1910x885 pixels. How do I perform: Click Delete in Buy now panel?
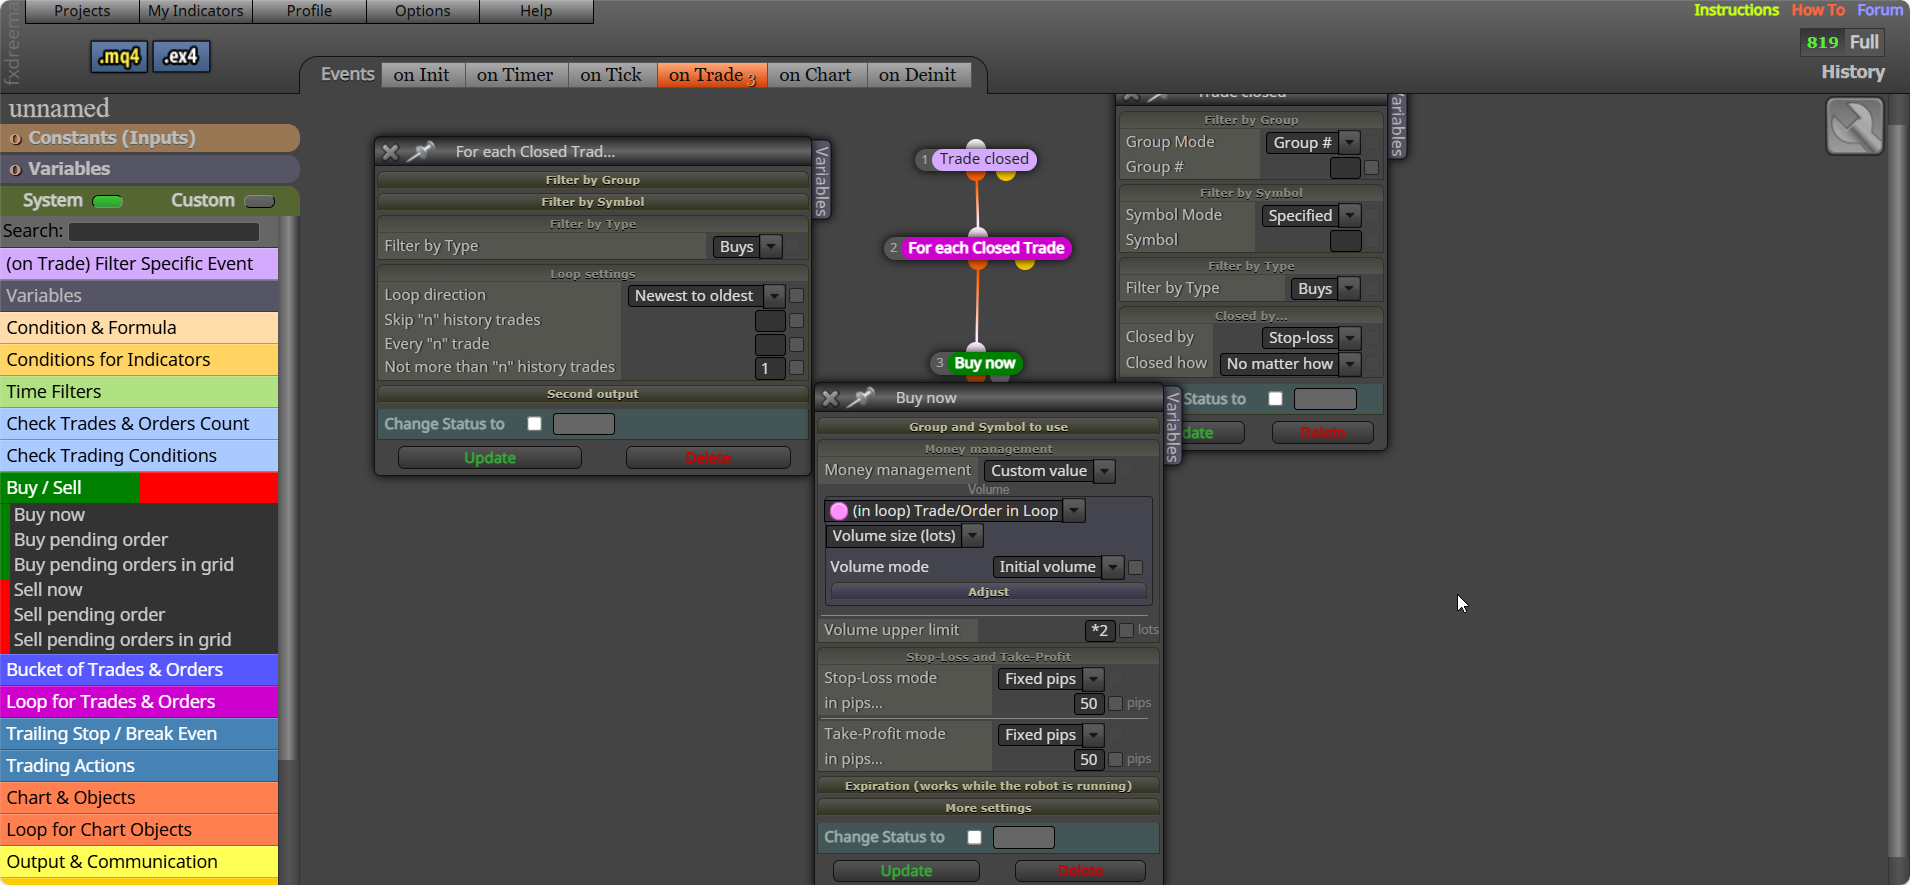(x=1080, y=871)
